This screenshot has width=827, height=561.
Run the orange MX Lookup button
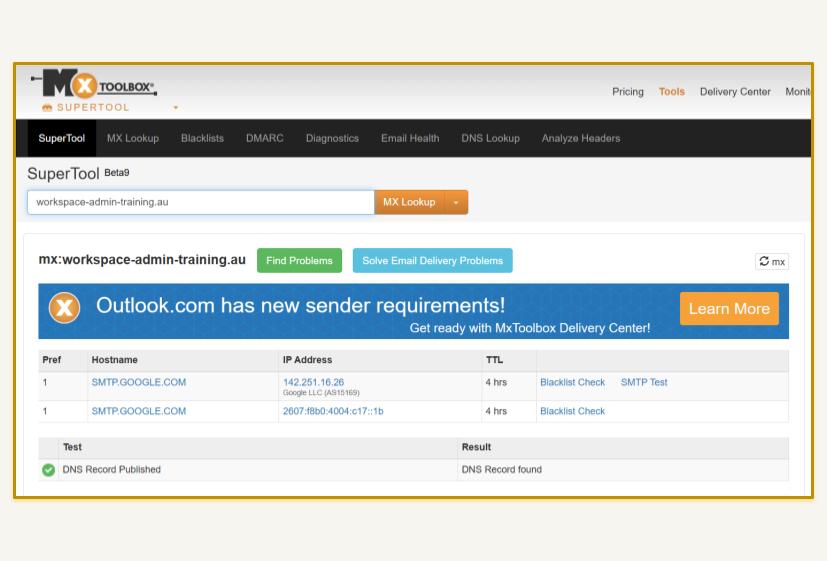pyautogui.click(x=409, y=202)
